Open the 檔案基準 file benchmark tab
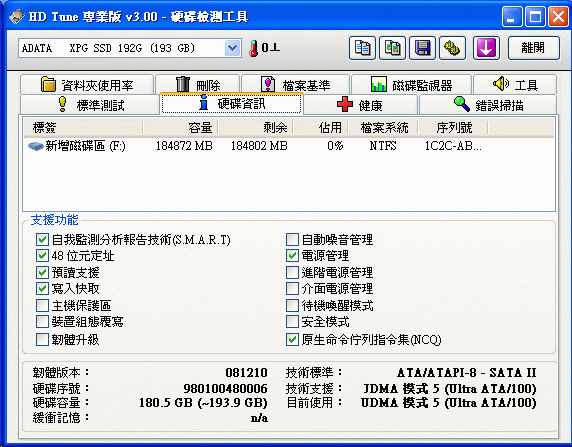 click(x=295, y=85)
